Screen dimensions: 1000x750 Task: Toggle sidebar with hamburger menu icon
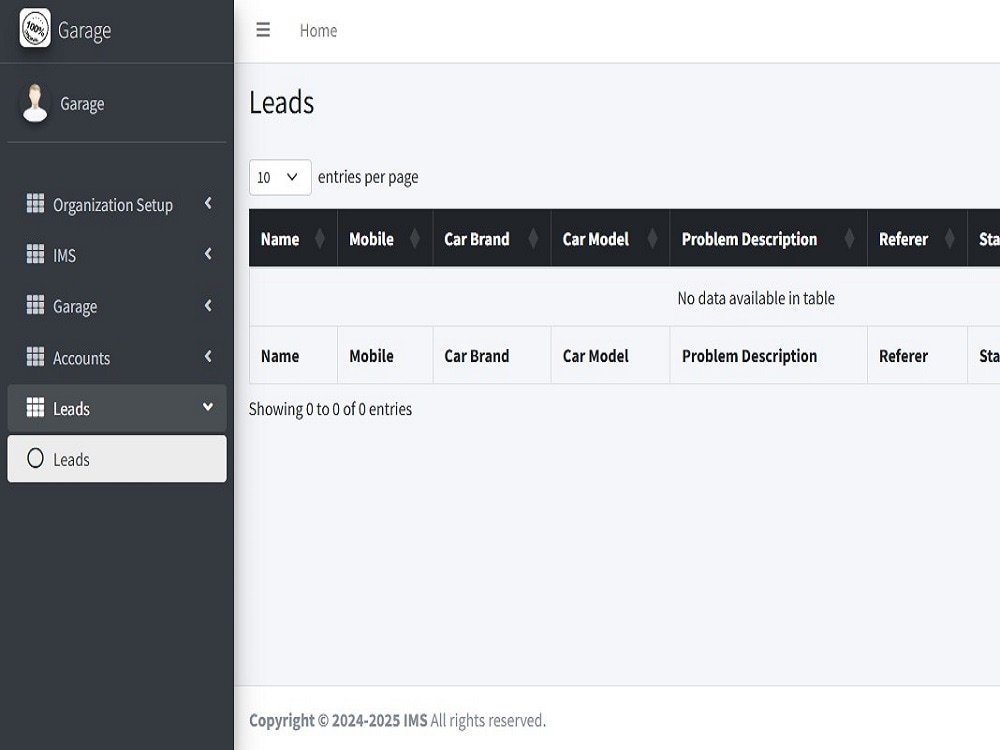coord(263,30)
